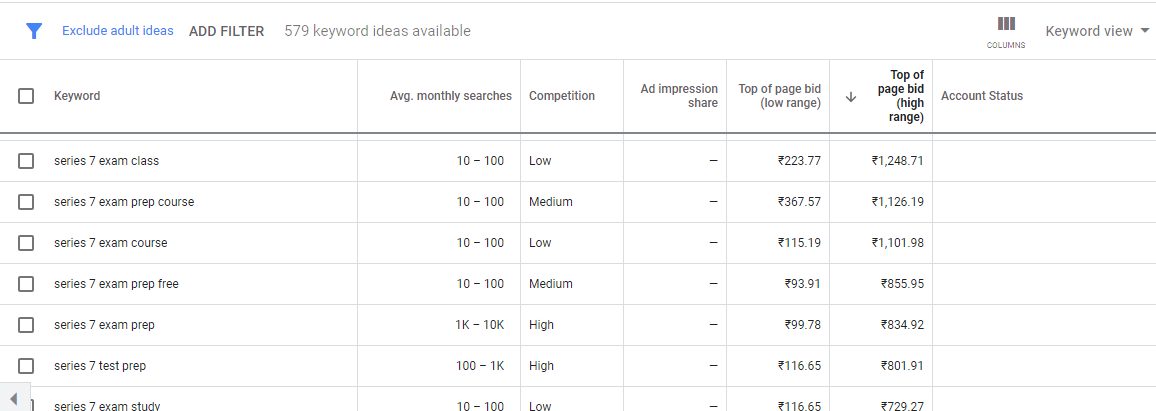1156x411 pixels.
Task: Click the series 7 exam course keyword
Action: (111, 243)
